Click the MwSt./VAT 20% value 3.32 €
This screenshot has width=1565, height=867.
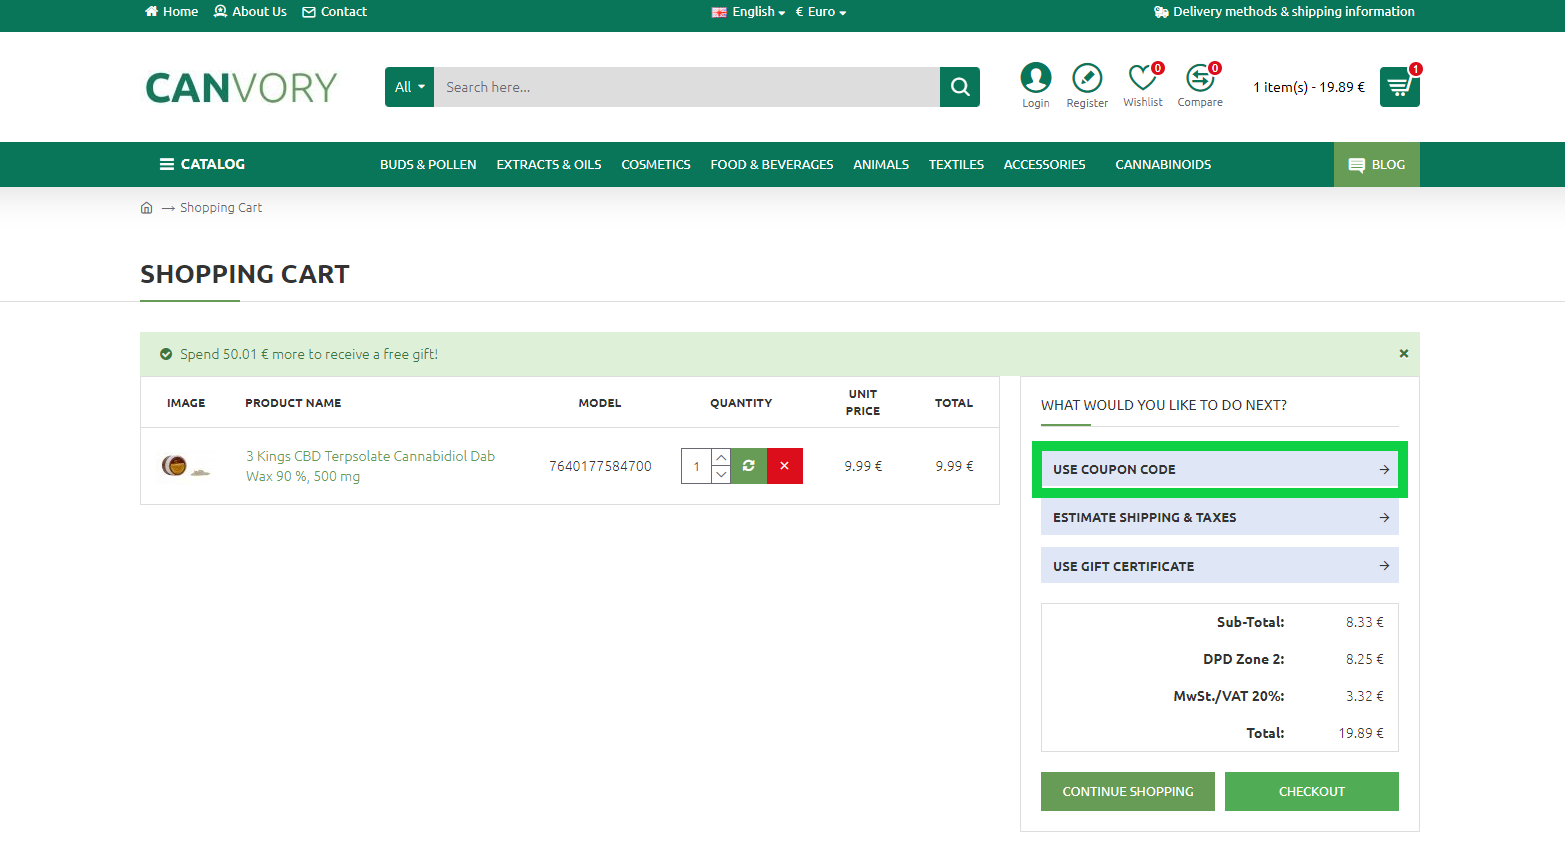coord(1365,696)
